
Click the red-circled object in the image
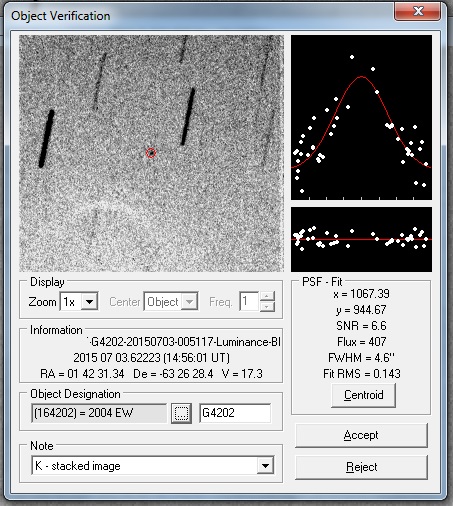151,153
